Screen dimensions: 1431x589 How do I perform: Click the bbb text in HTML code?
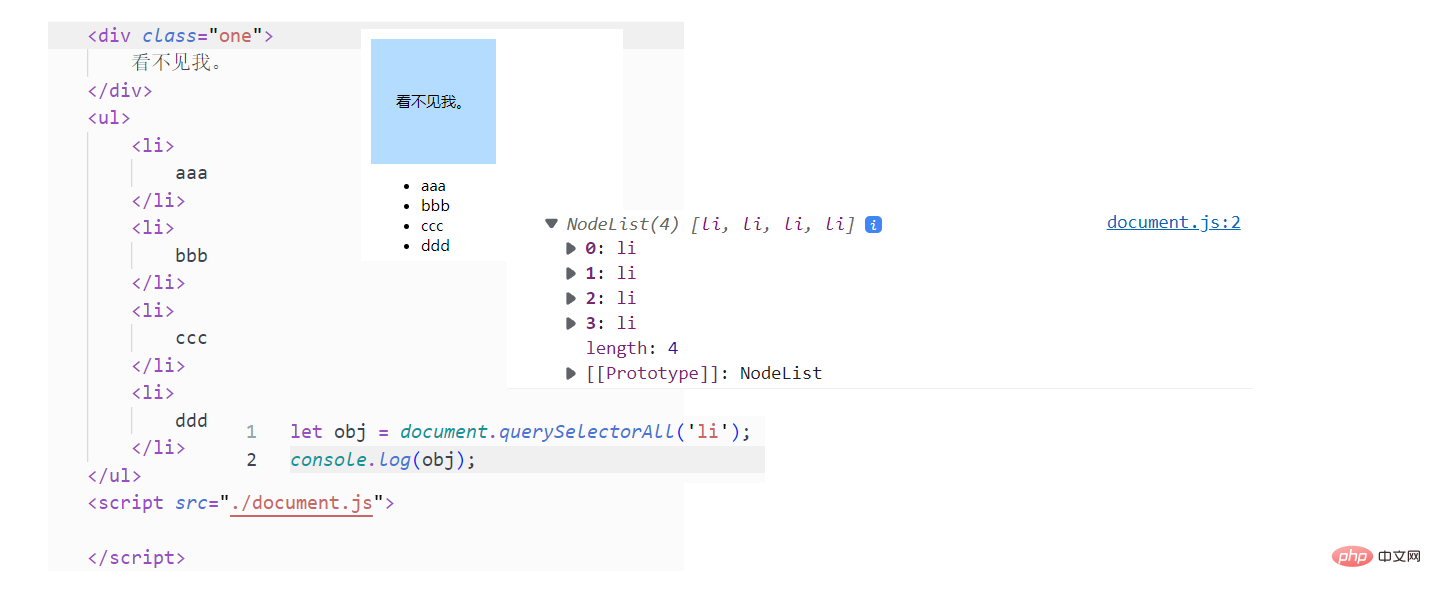tap(191, 255)
